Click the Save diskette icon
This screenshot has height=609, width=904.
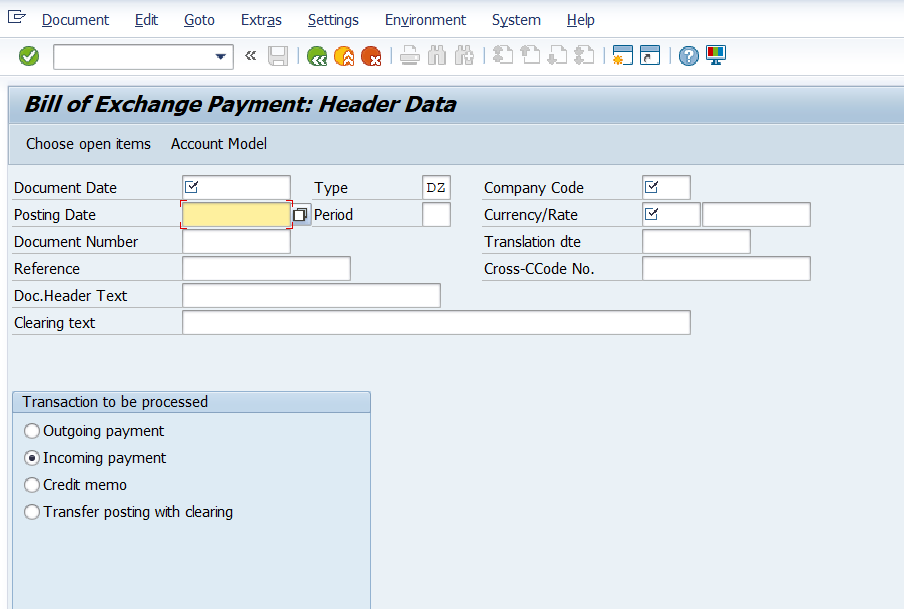278,56
